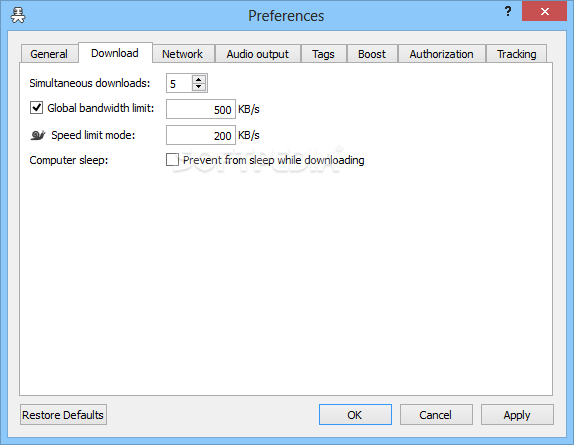Click the app icon in the title bar
Viewport: 574px width, 445px height.
point(18,15)
